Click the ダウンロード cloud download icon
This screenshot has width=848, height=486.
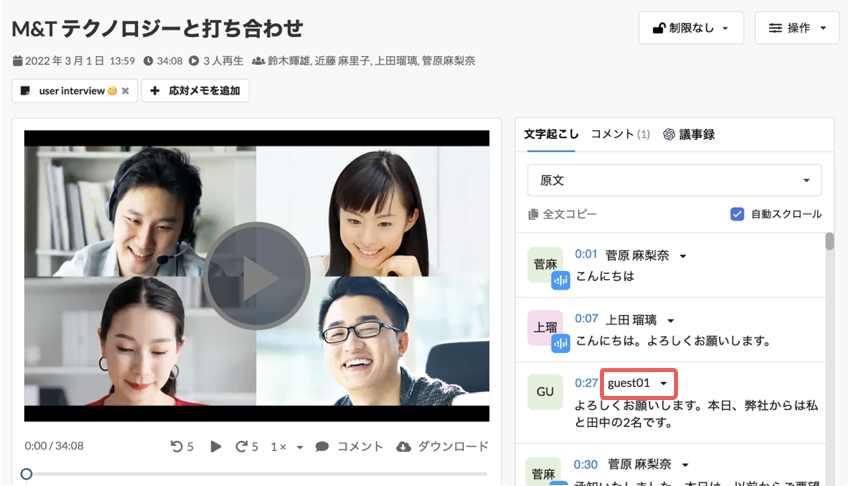tap(403, 447)
